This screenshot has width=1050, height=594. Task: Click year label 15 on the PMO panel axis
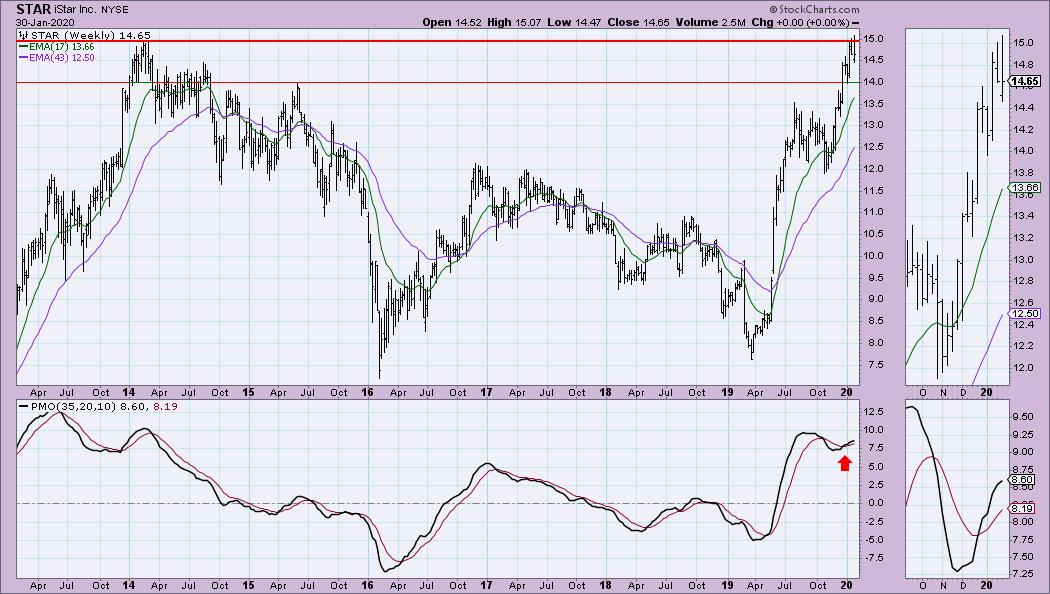pyautogui.click(x=248, y=585)
